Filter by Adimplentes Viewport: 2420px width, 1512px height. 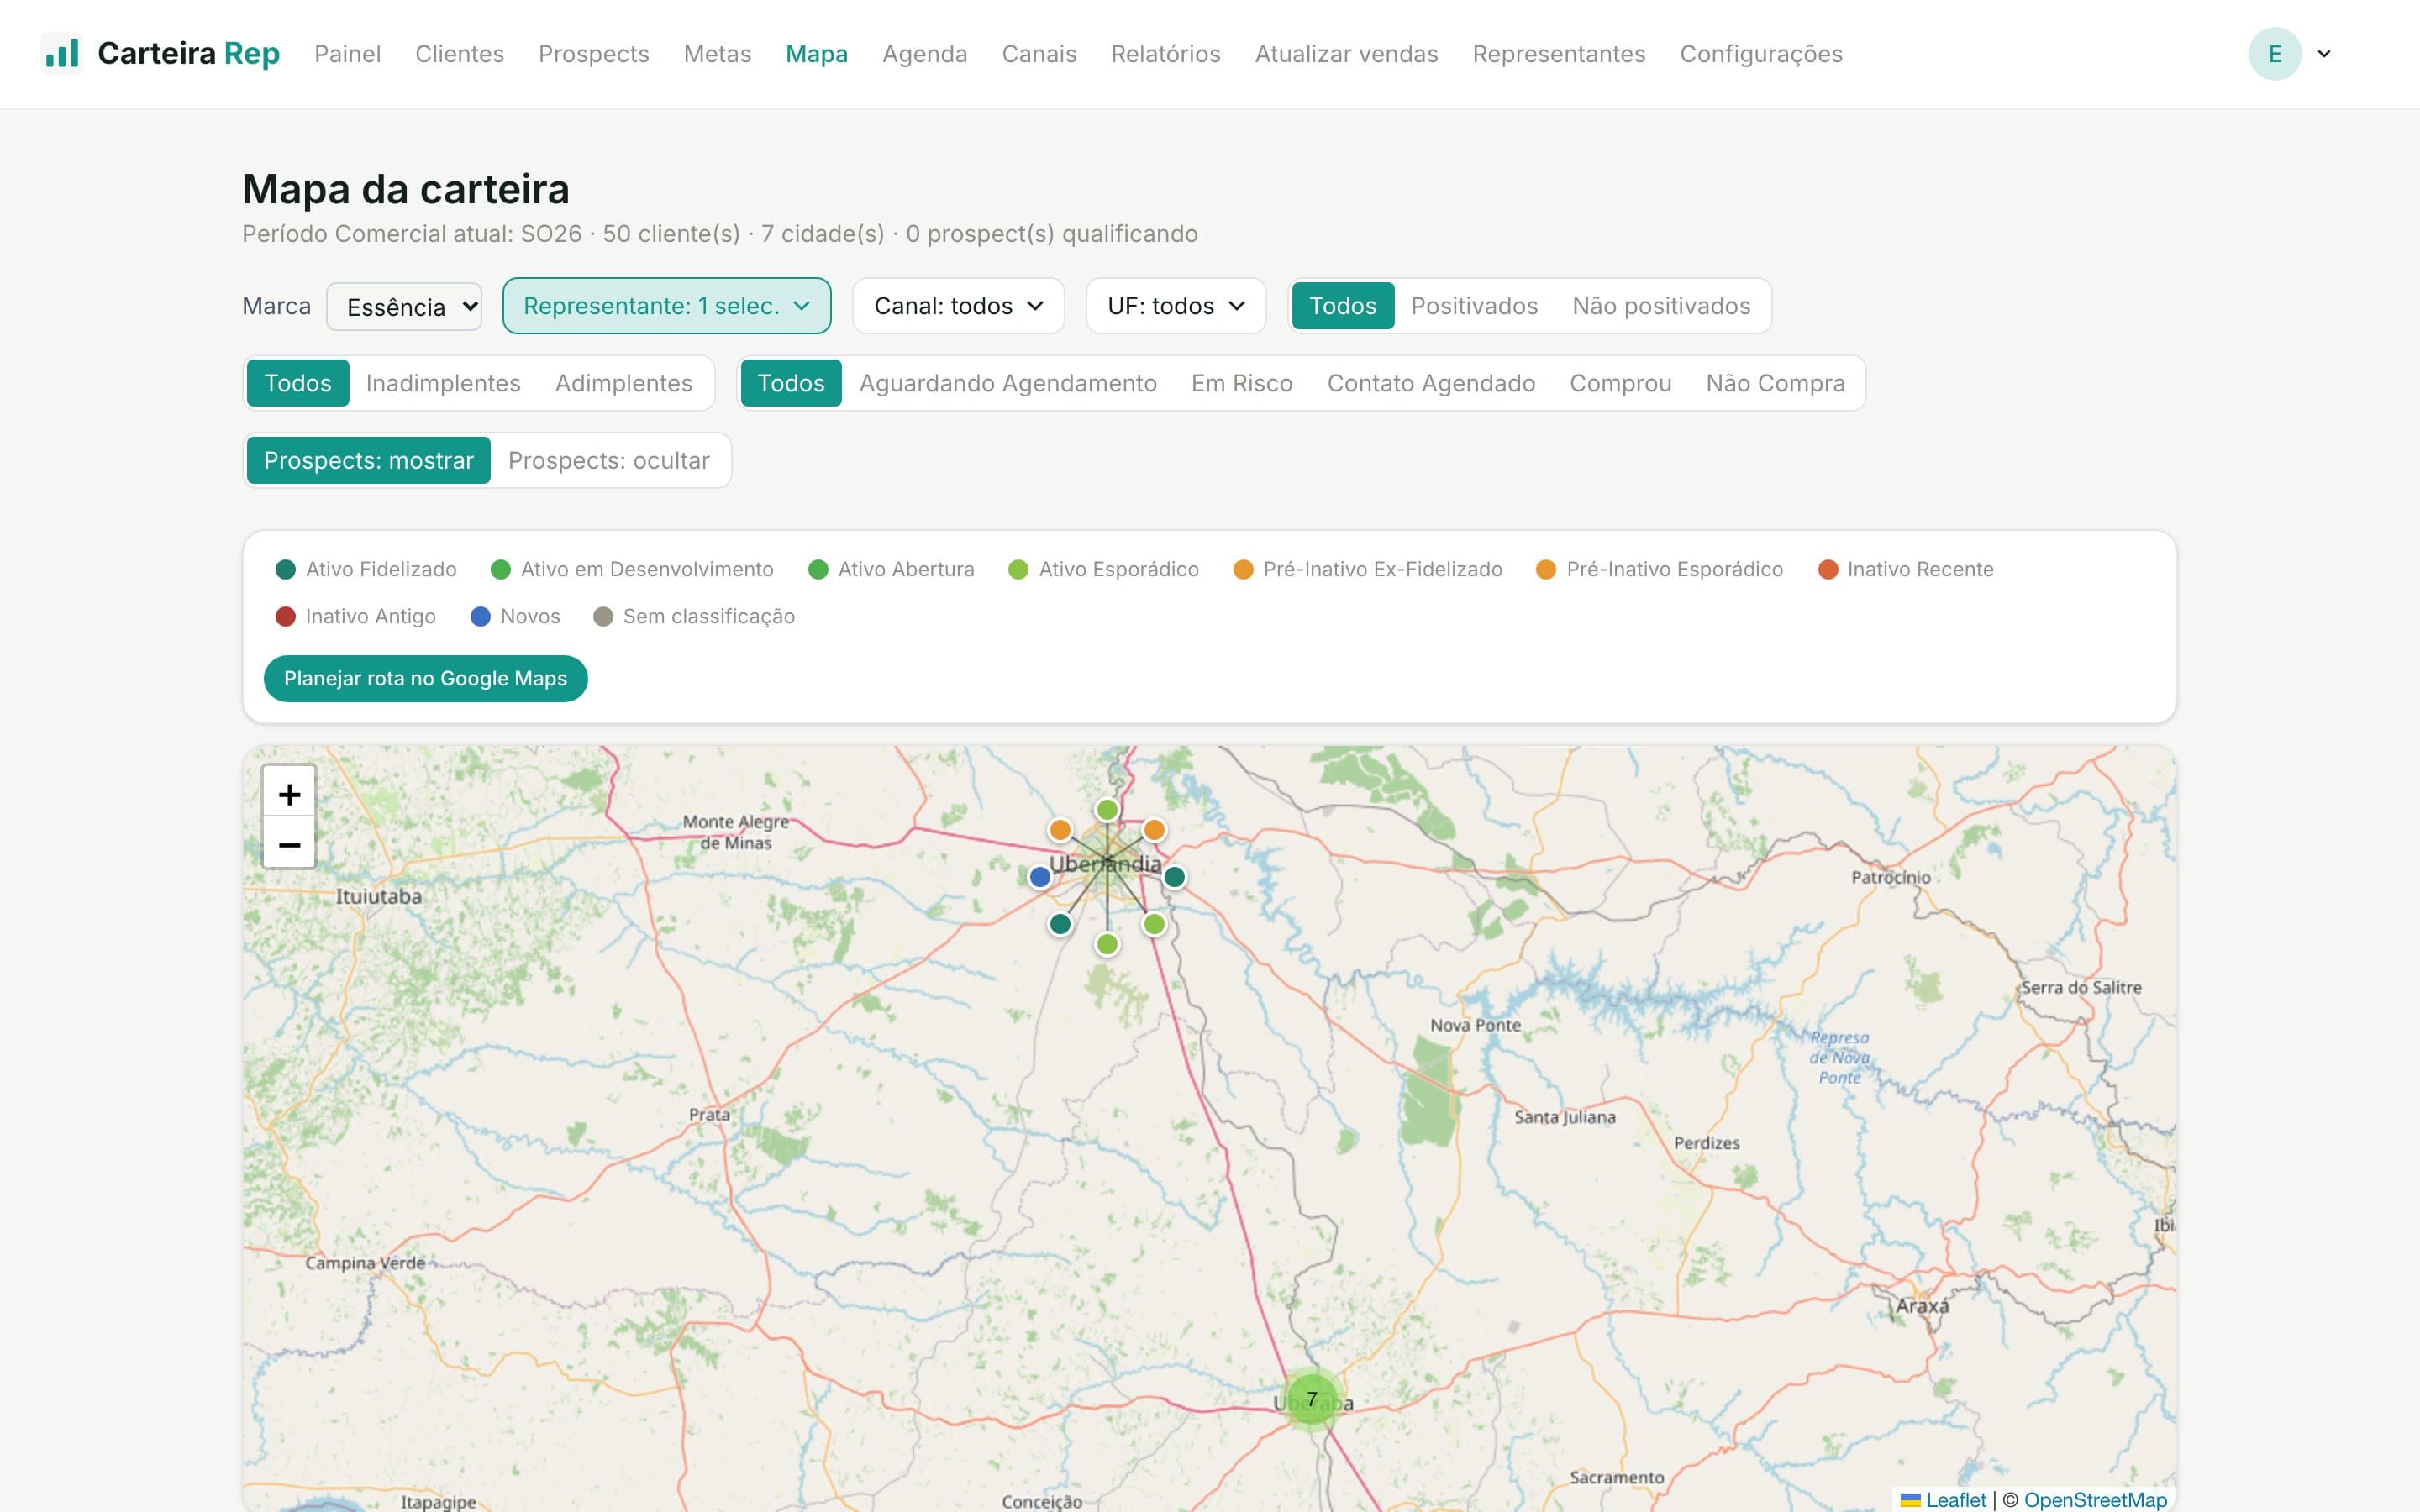click(624, 383)
